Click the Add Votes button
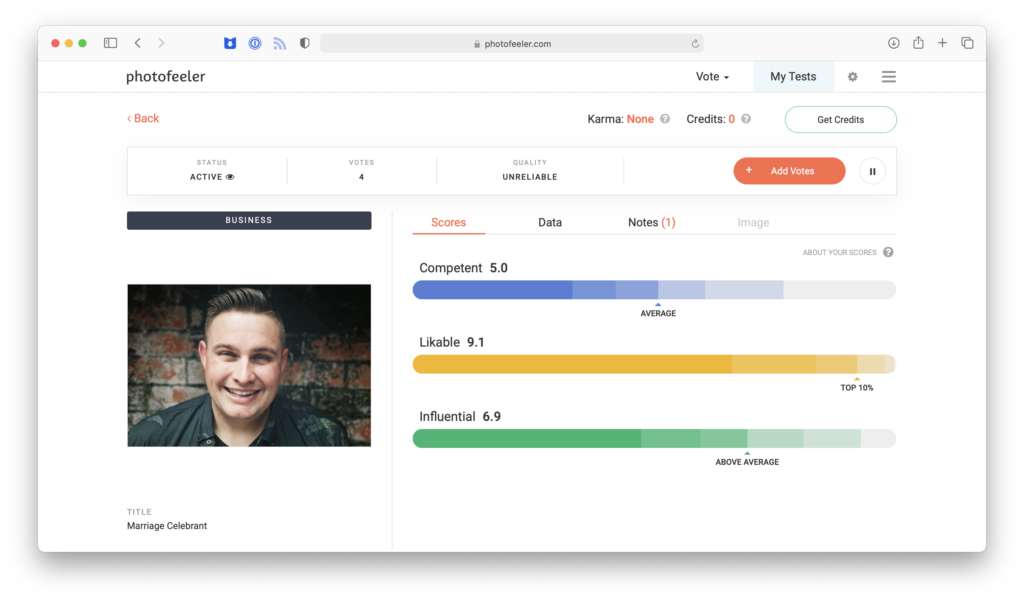Image resolution: width=1024 pixels, height=602 pixels. tap(789, 171)
